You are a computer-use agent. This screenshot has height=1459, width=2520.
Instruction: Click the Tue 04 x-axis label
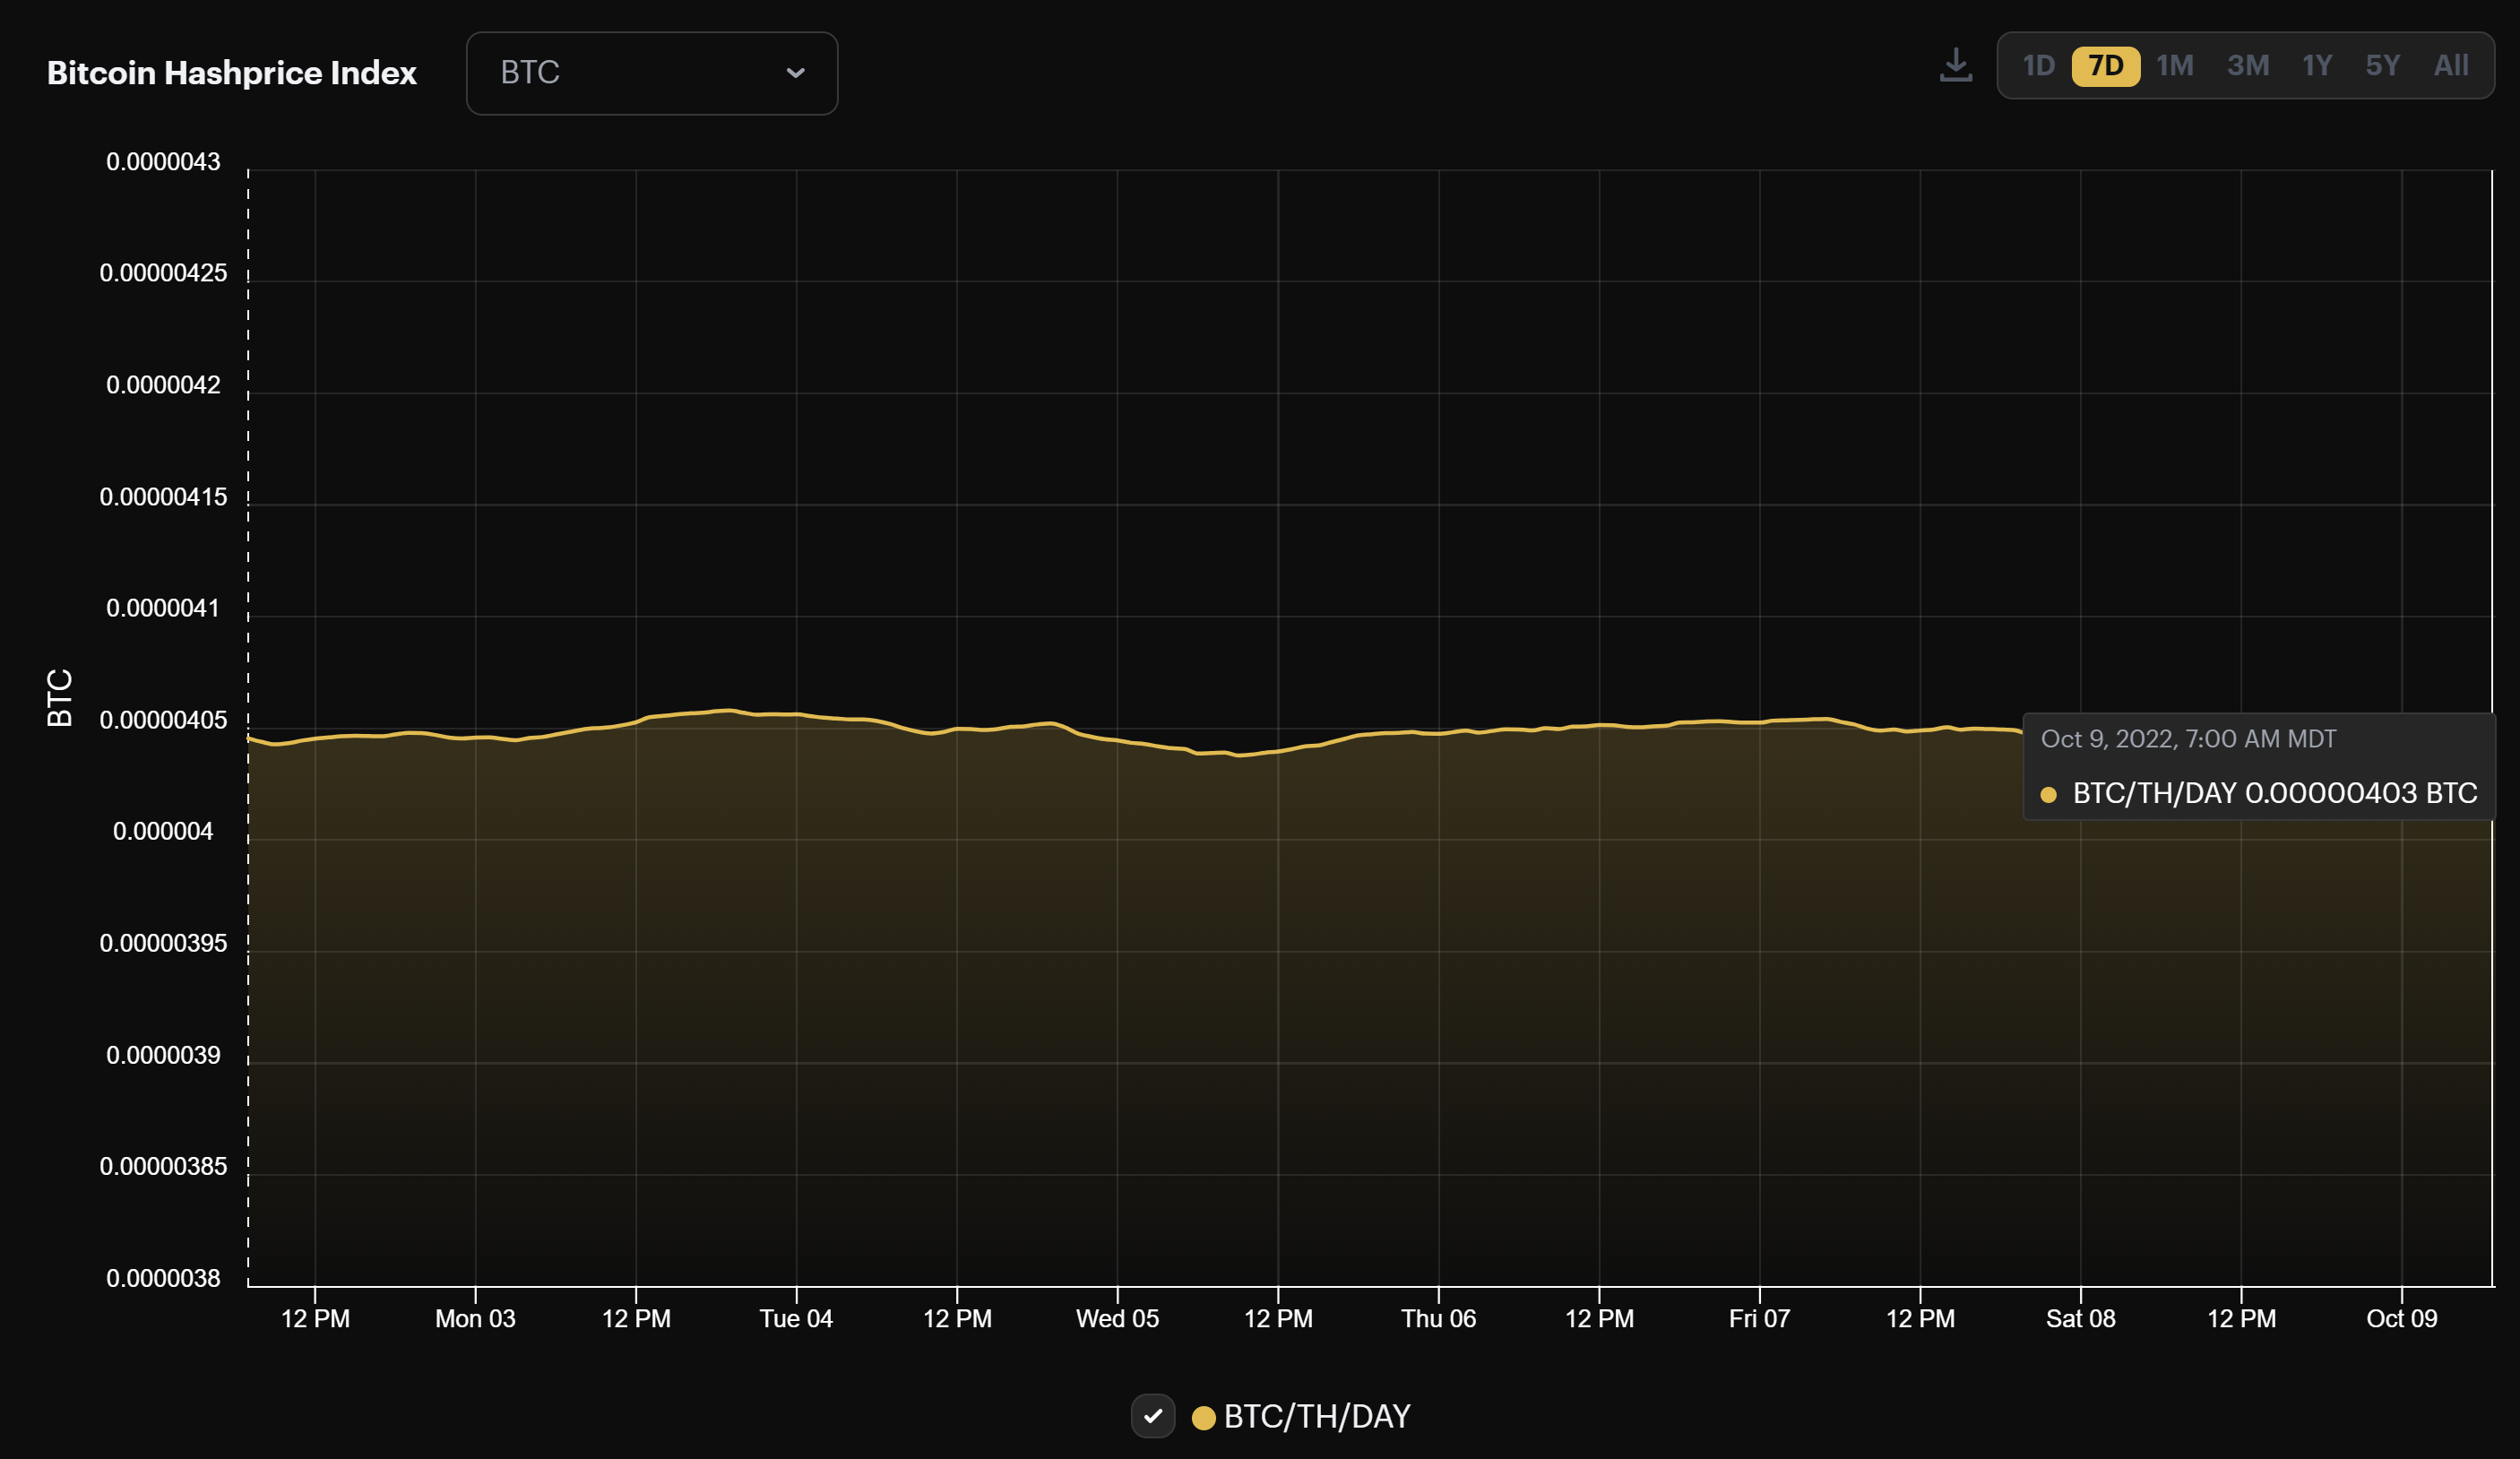click(x=796, y=1318)
